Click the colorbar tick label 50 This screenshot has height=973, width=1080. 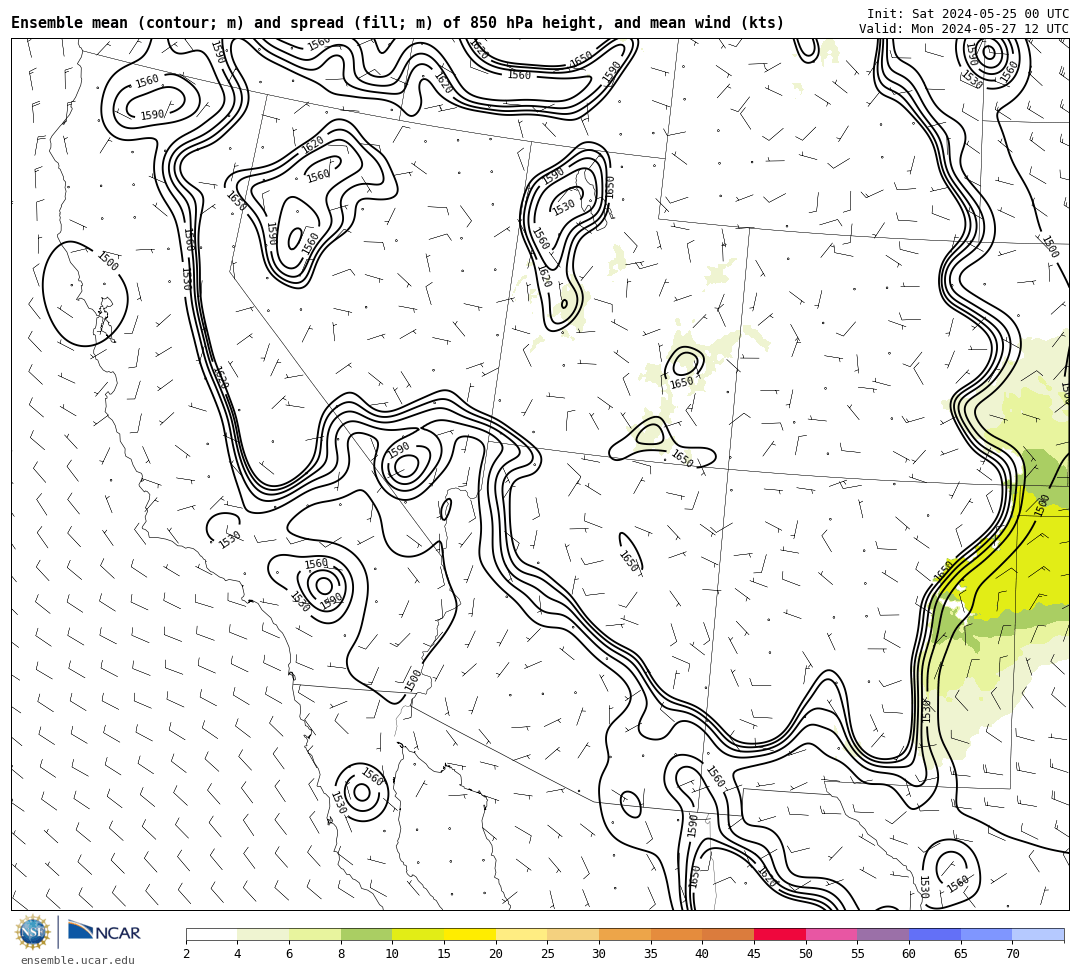click(806, 954)
